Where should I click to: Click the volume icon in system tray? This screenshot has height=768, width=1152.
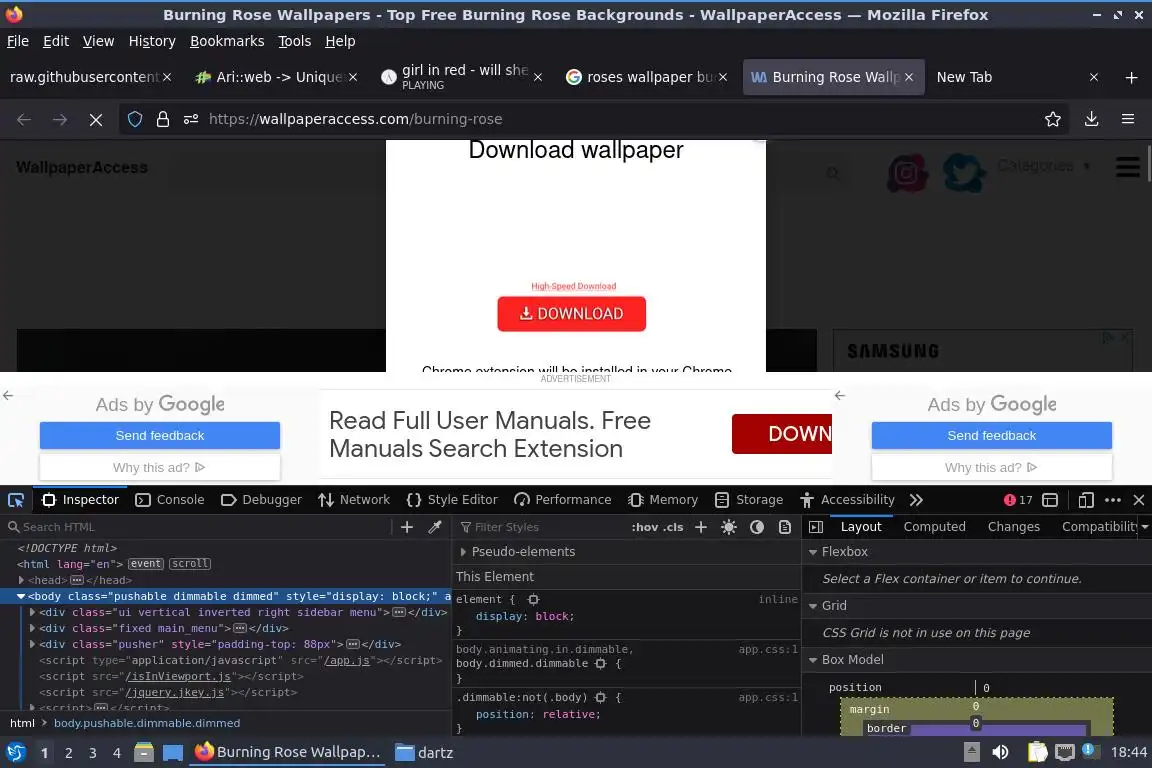click(x=1000, y=752)
